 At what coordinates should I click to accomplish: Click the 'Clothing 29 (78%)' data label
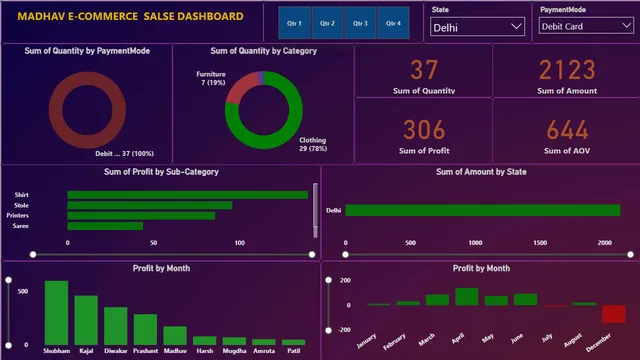(x=313, y=144)
